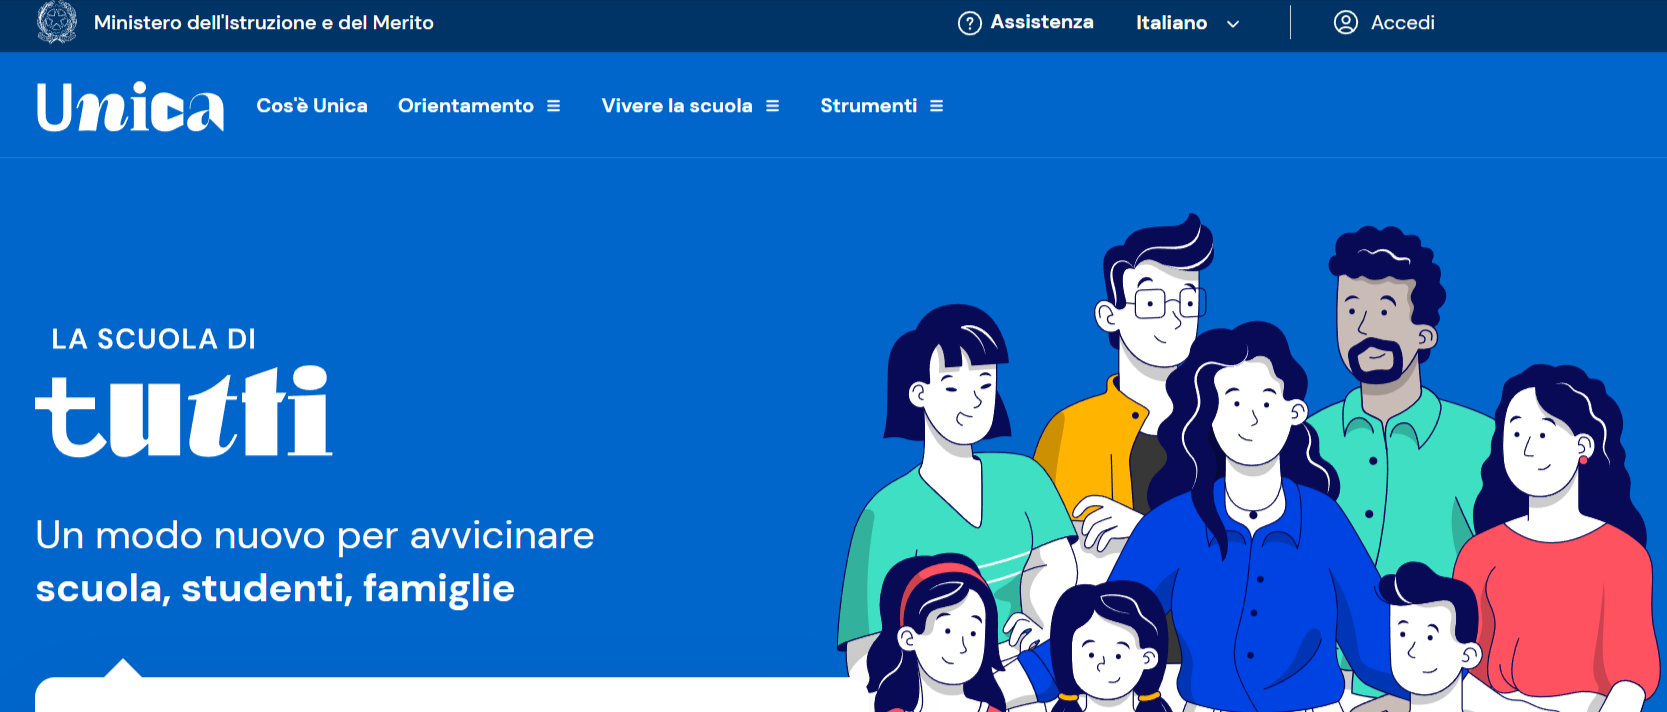This screenshot has width=1667, height=712.
Task: Expand the hamburger icon next to Vivere la scuola
Action: click(772, 106)
